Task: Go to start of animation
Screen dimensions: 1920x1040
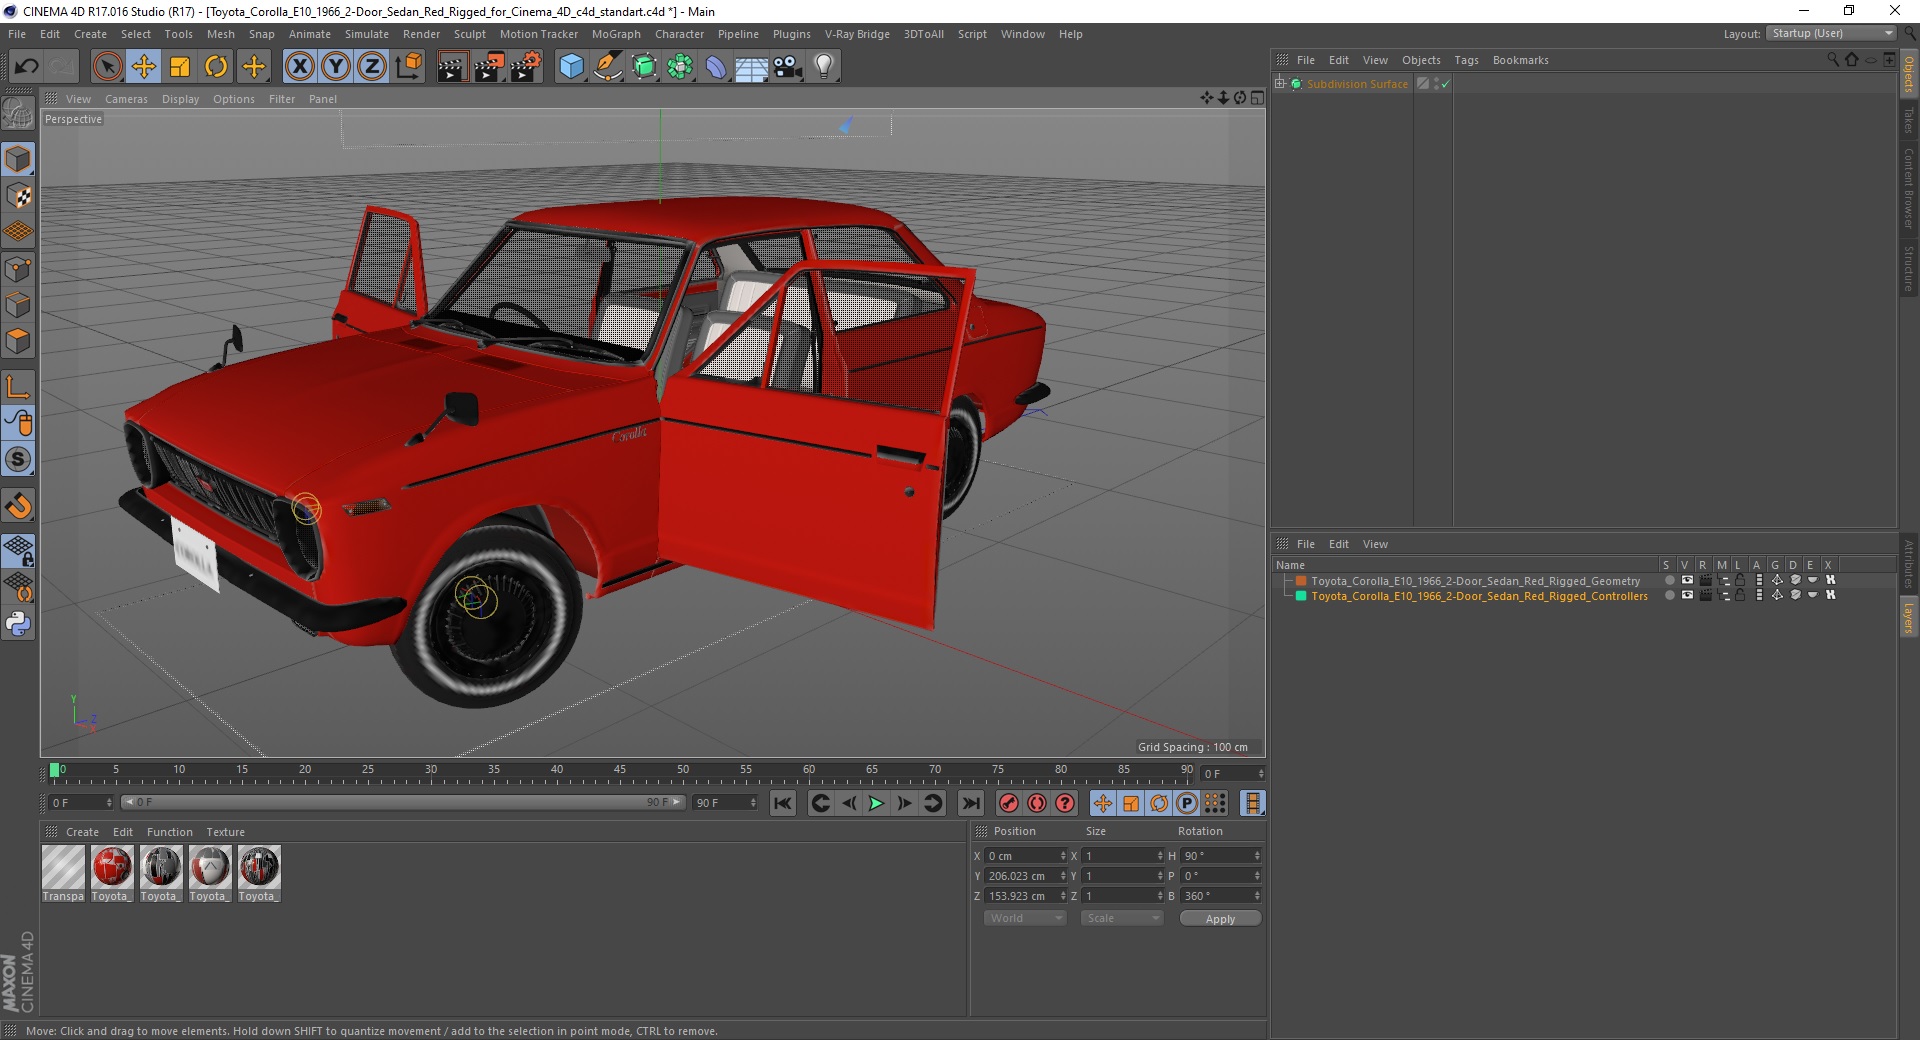Action: pos(783,803)
